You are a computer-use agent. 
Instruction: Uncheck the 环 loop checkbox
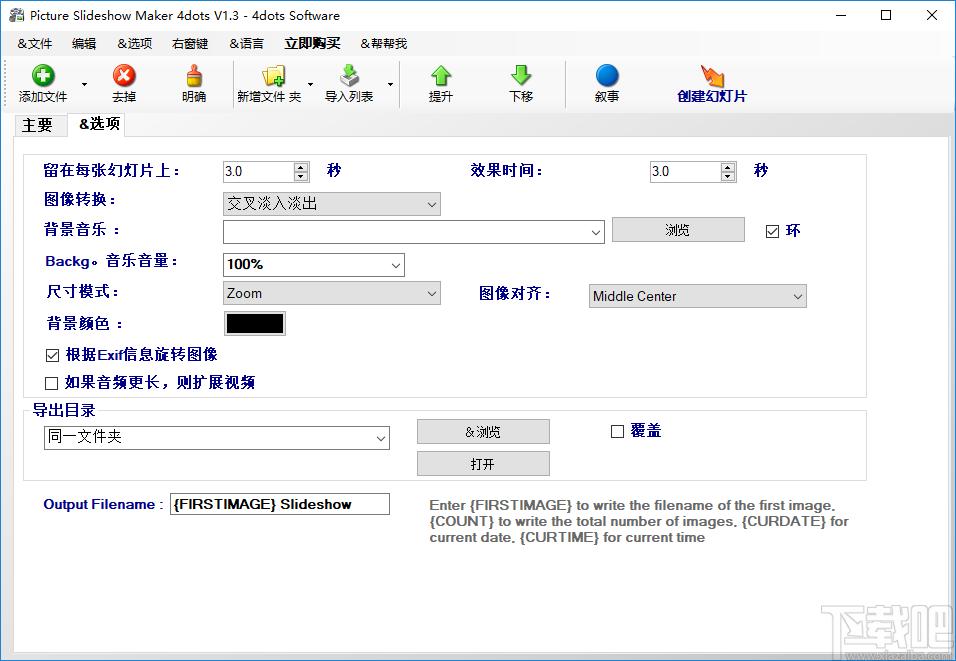coord(772,231)
